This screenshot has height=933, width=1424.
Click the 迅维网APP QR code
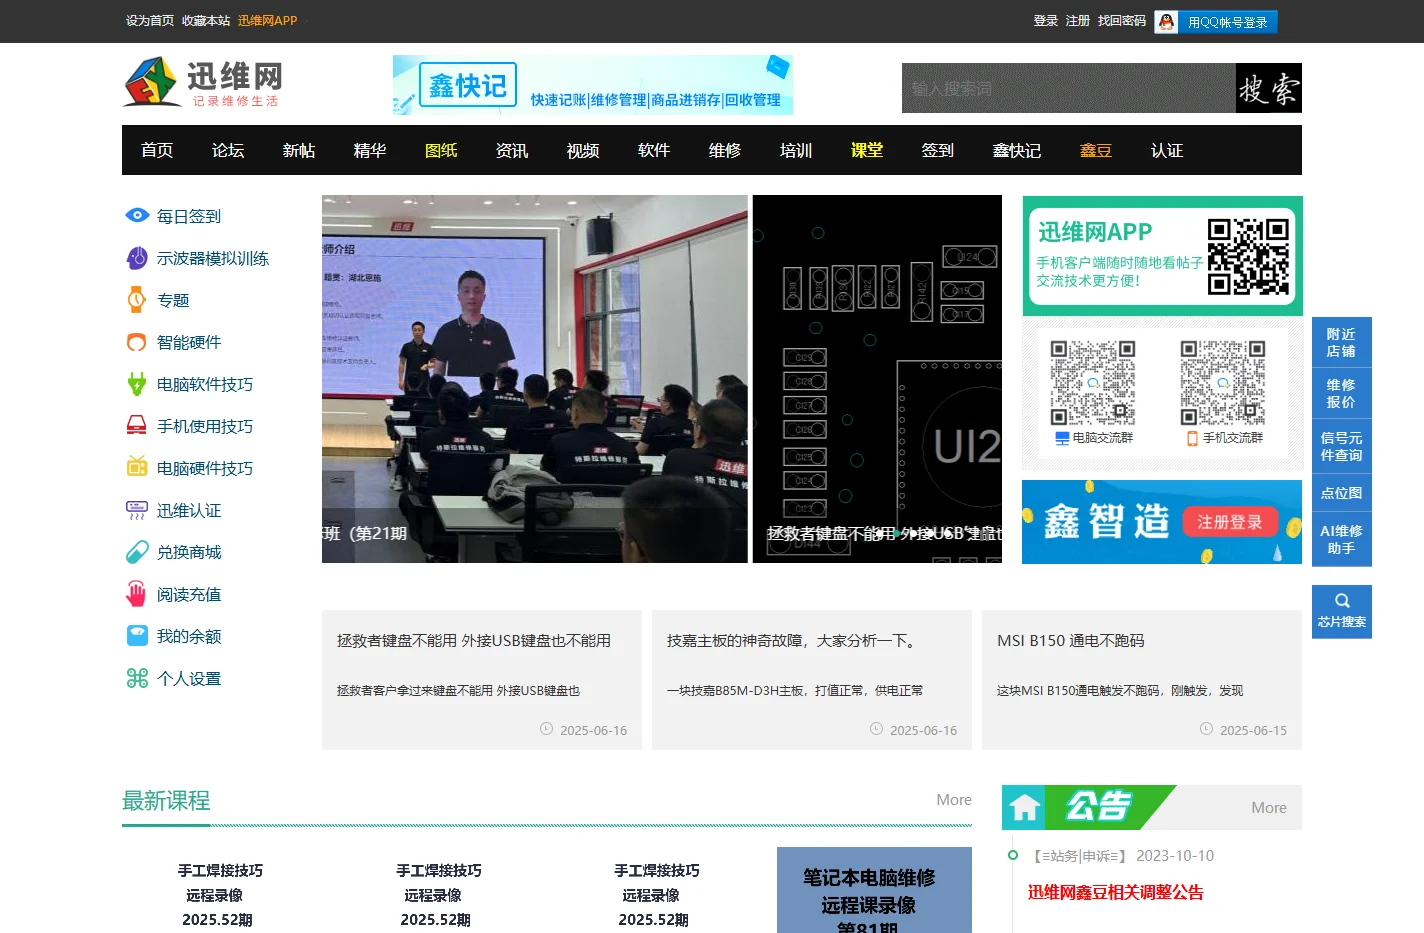pos(1248,257)
